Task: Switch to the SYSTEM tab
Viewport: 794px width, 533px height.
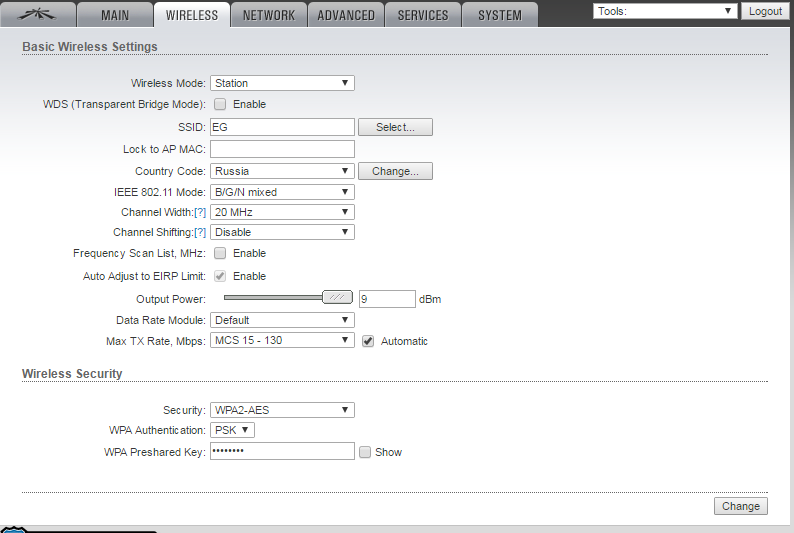Action: pyautogui.click(x=500, y=14)
